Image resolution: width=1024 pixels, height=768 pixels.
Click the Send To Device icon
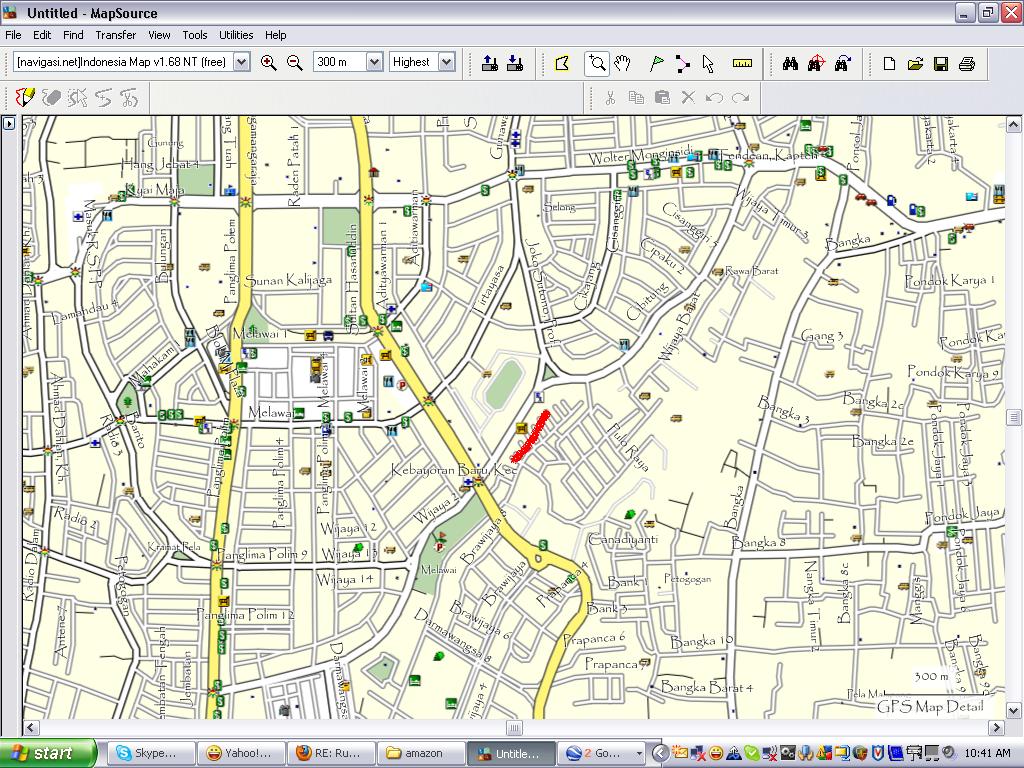[x=489, y=63]
